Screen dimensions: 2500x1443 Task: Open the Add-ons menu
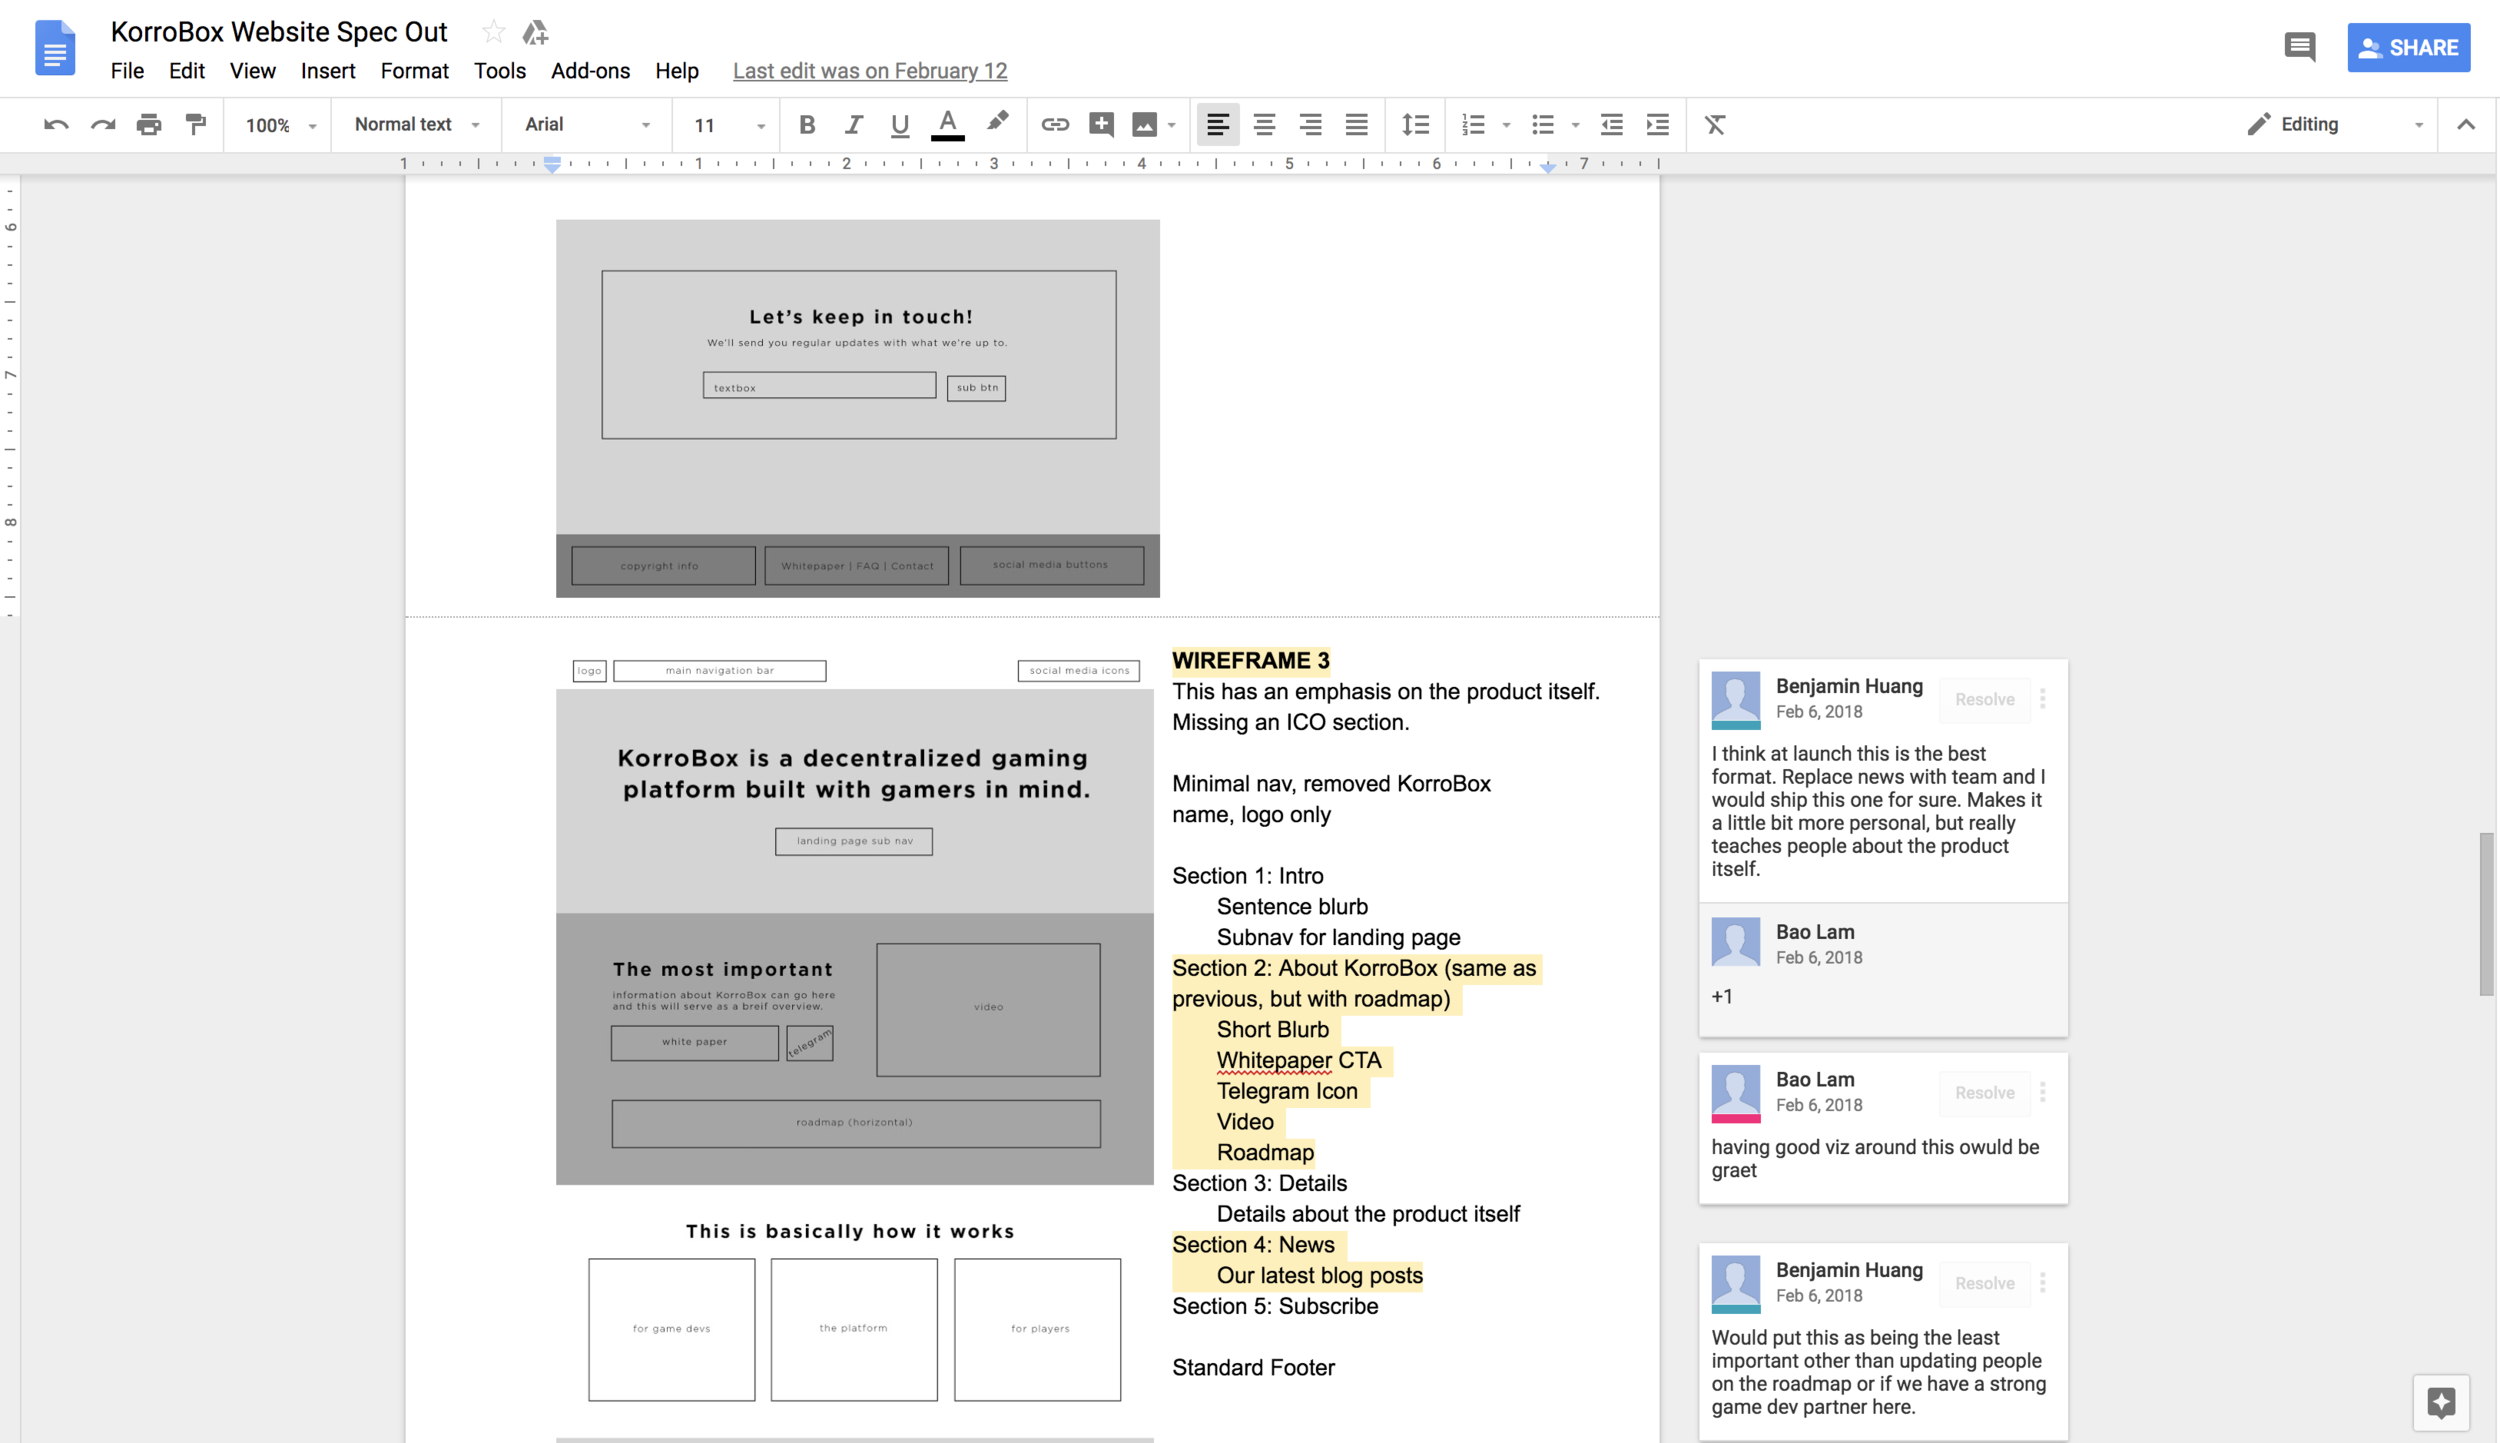click(590, 71)
